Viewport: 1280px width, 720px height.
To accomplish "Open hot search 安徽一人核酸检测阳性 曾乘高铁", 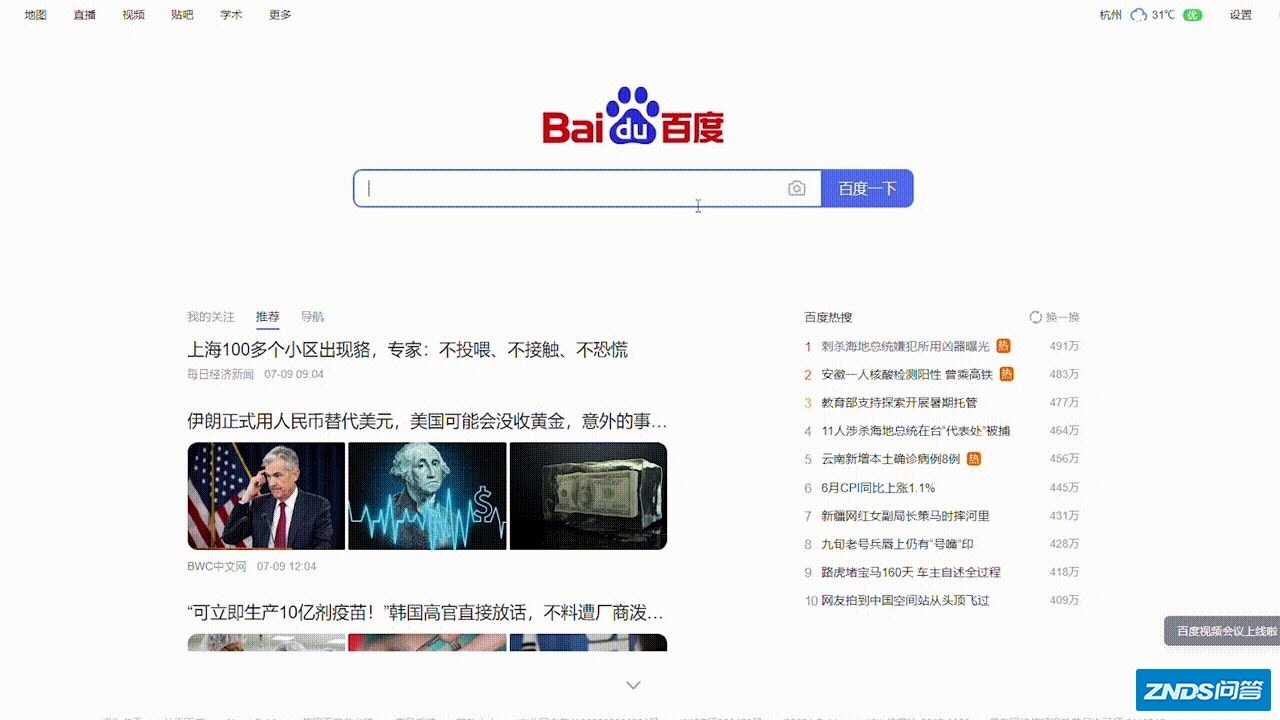I will 907,374.
